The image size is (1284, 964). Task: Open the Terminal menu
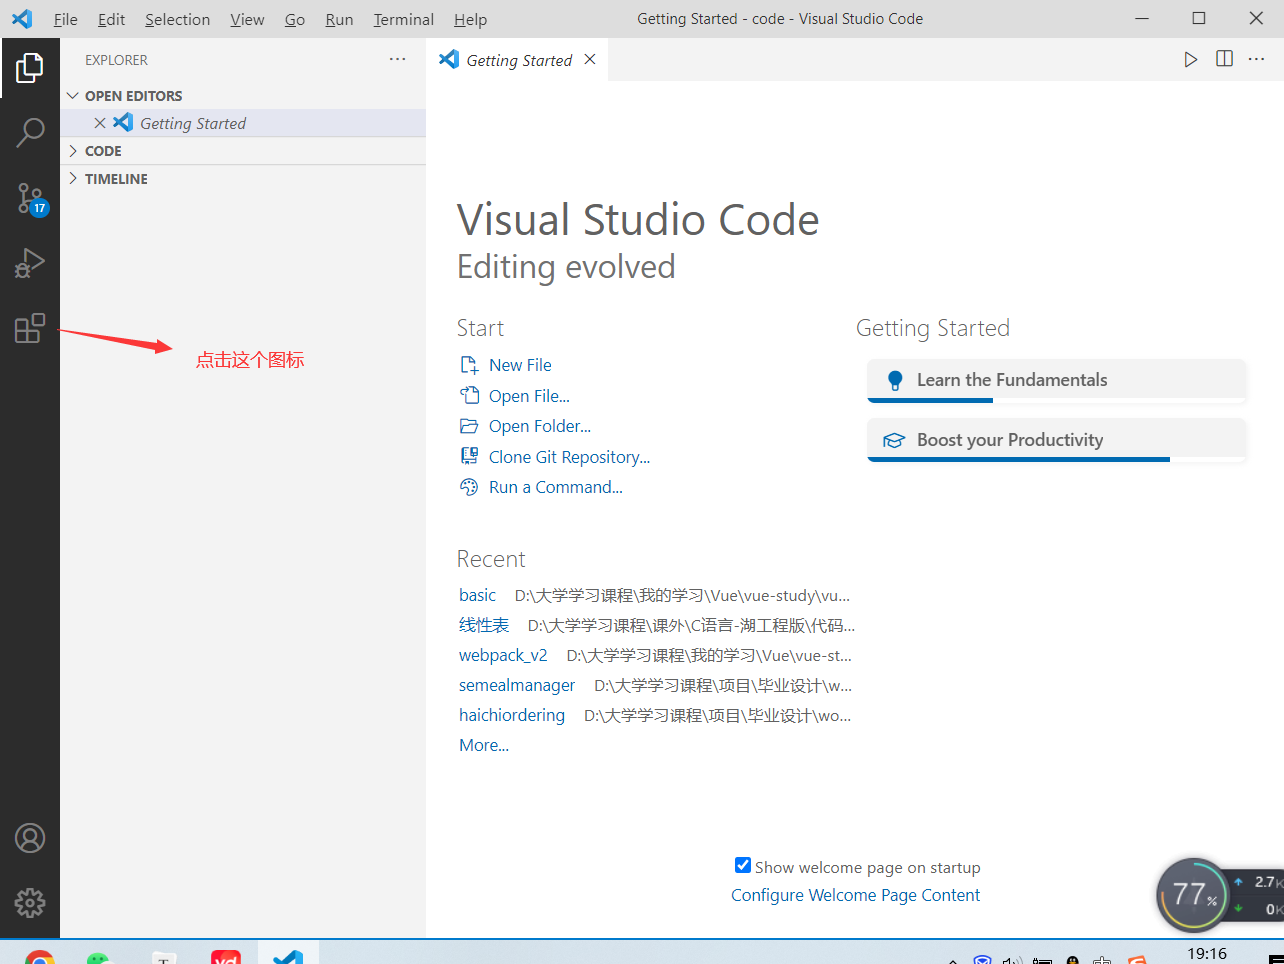tap(403, 19)
